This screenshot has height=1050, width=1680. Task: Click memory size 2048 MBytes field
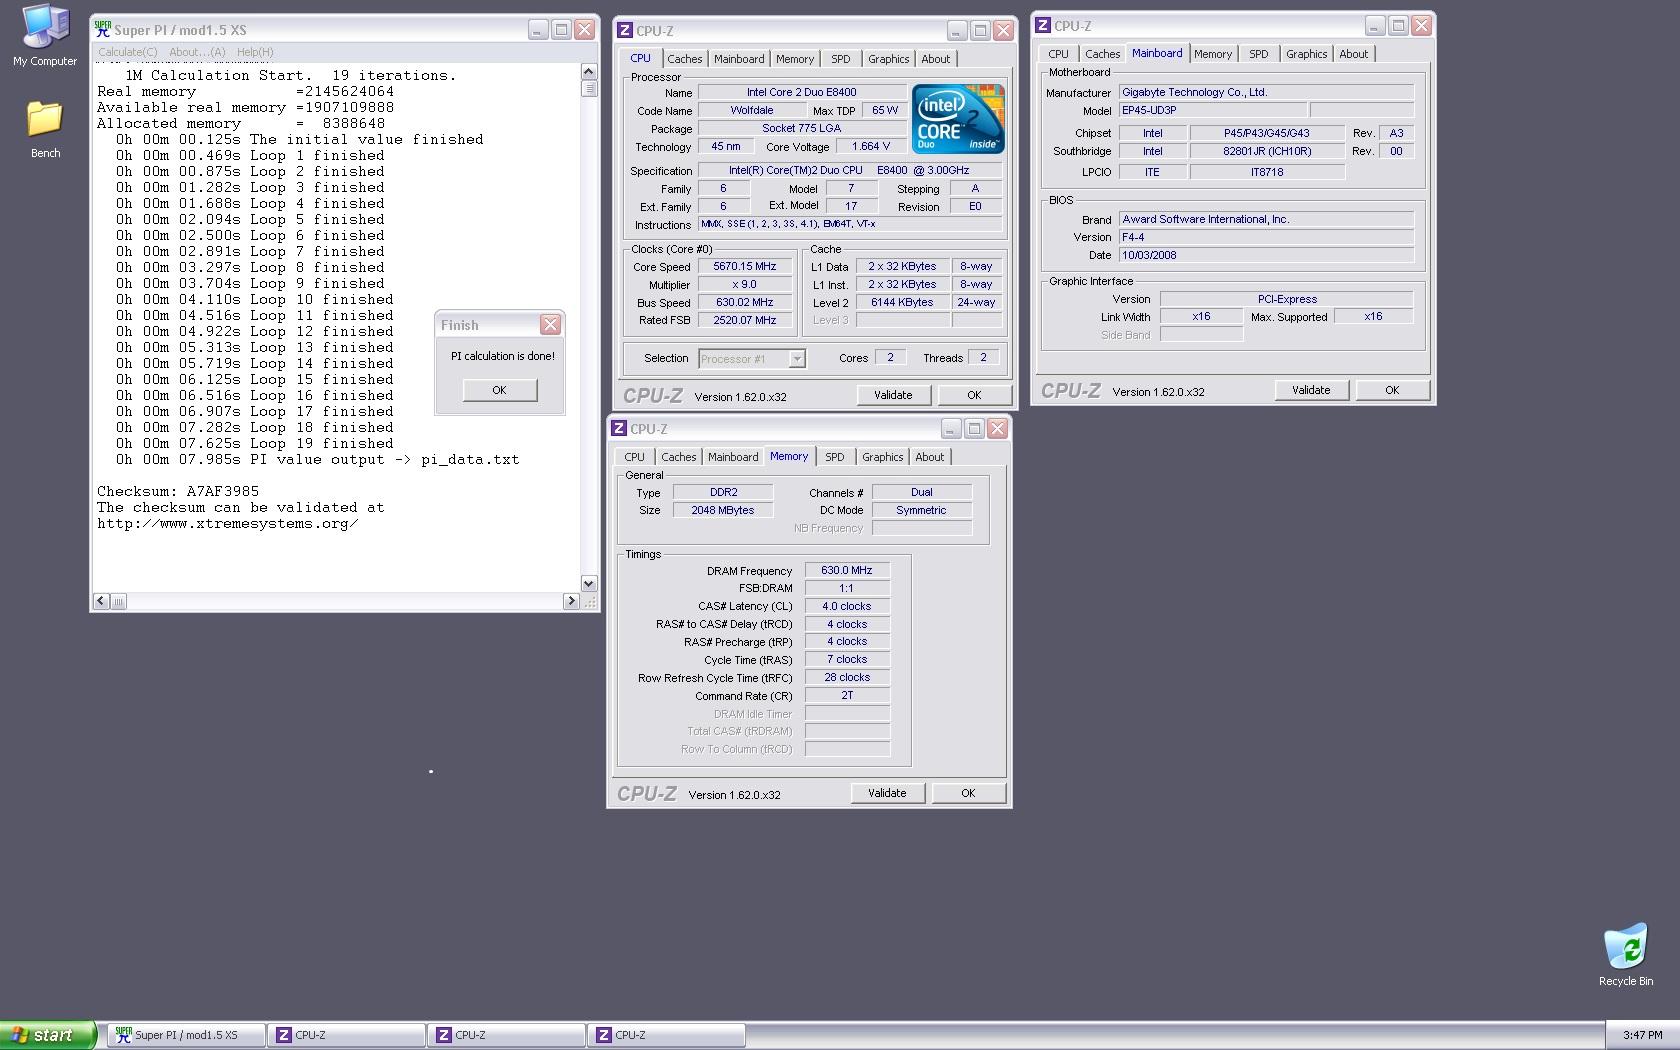tap(723, 510)
